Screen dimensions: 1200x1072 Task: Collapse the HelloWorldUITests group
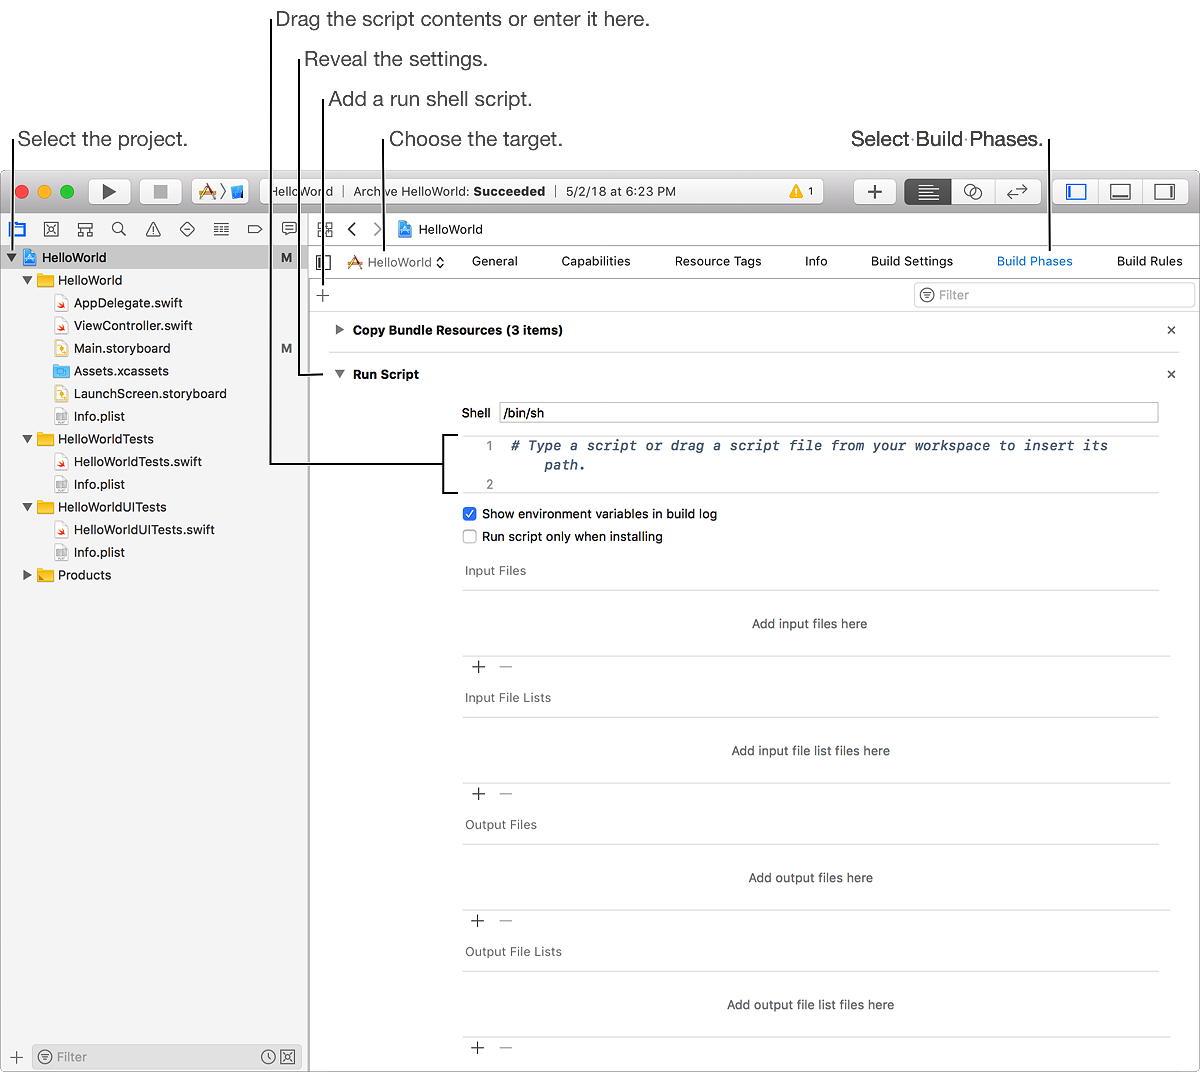27,507
